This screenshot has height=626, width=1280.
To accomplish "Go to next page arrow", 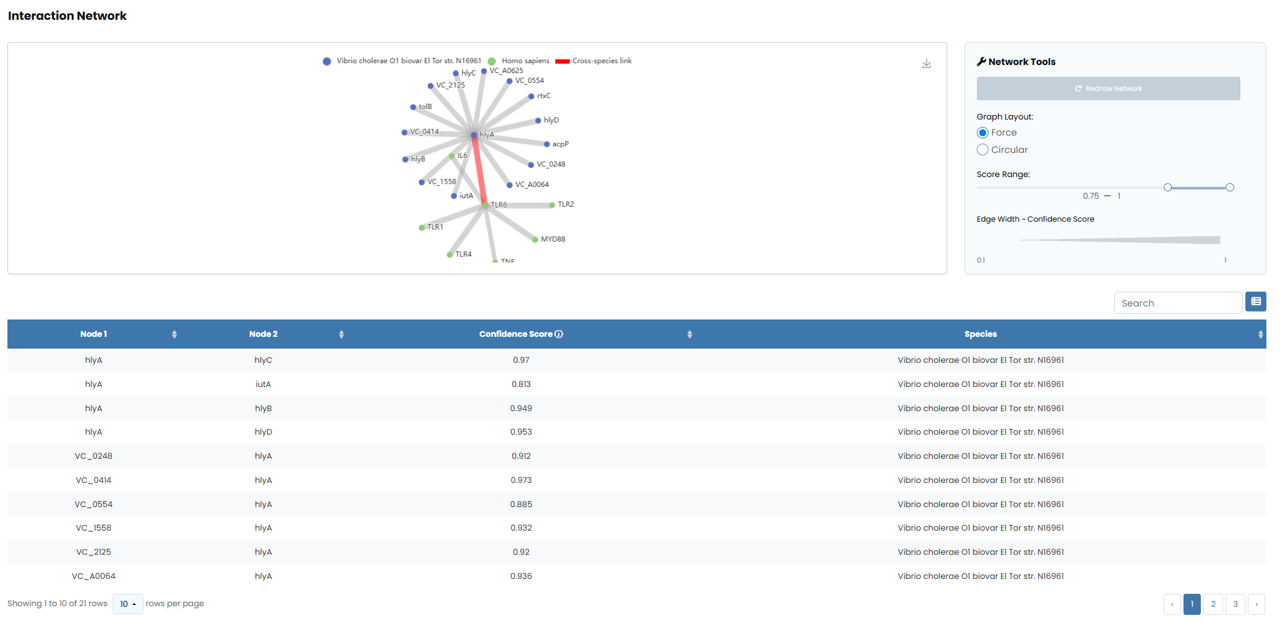I will tap(1256, 604).
